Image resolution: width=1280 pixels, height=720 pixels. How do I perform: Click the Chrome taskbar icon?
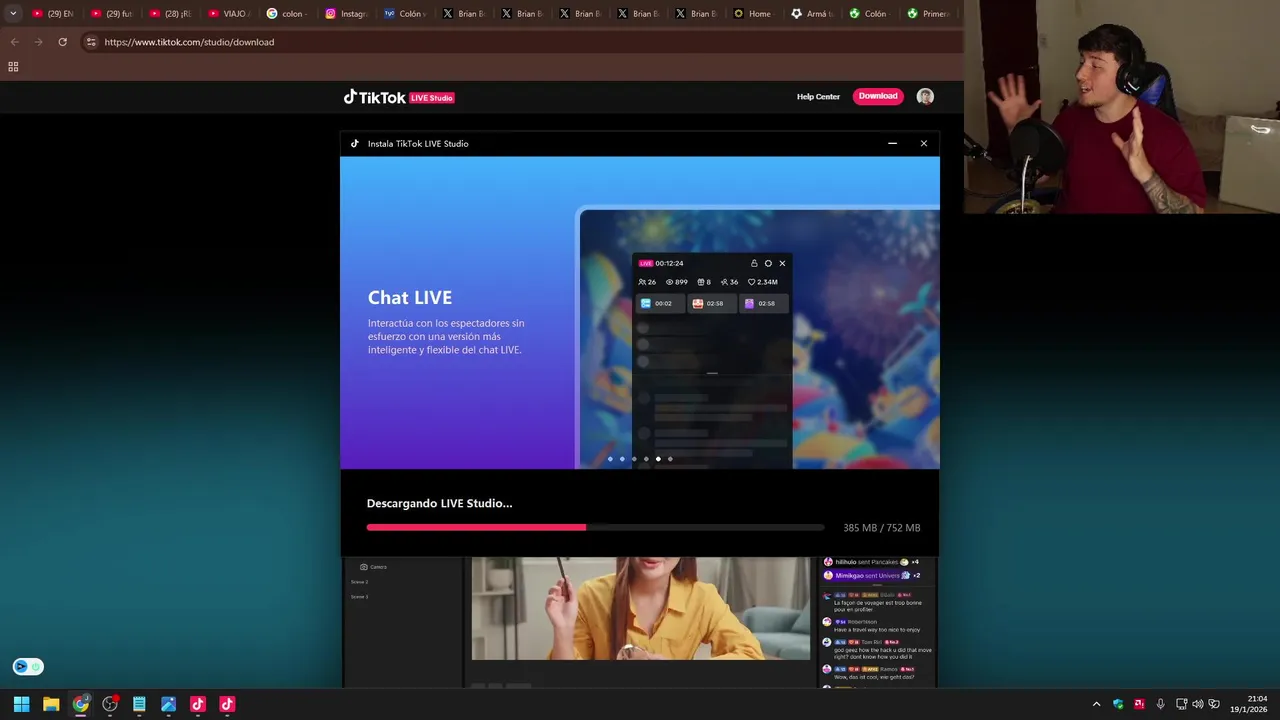click(80, 704)
